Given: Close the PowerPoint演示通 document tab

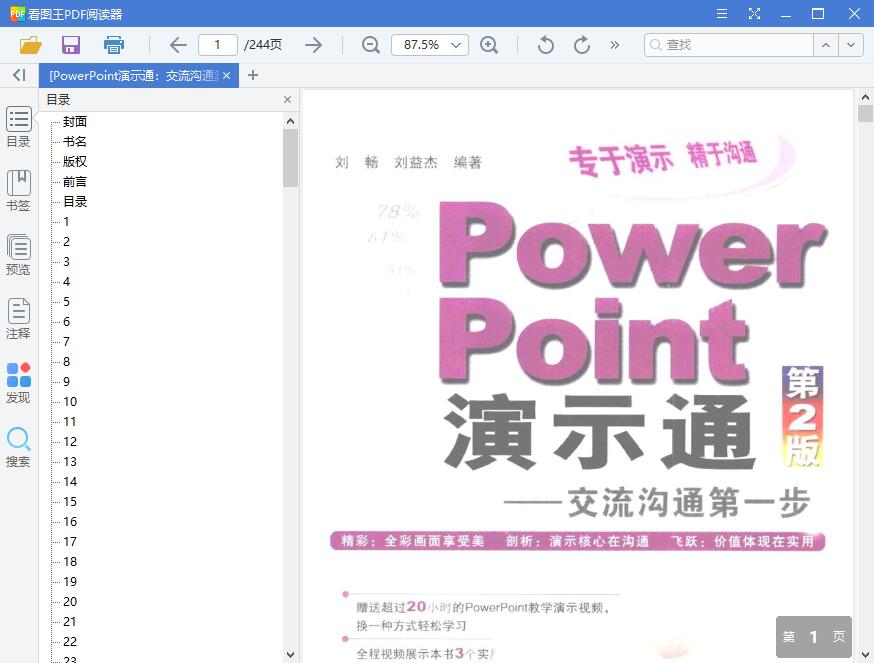Looking at the screenshot, I should click(x=226, y=75).
